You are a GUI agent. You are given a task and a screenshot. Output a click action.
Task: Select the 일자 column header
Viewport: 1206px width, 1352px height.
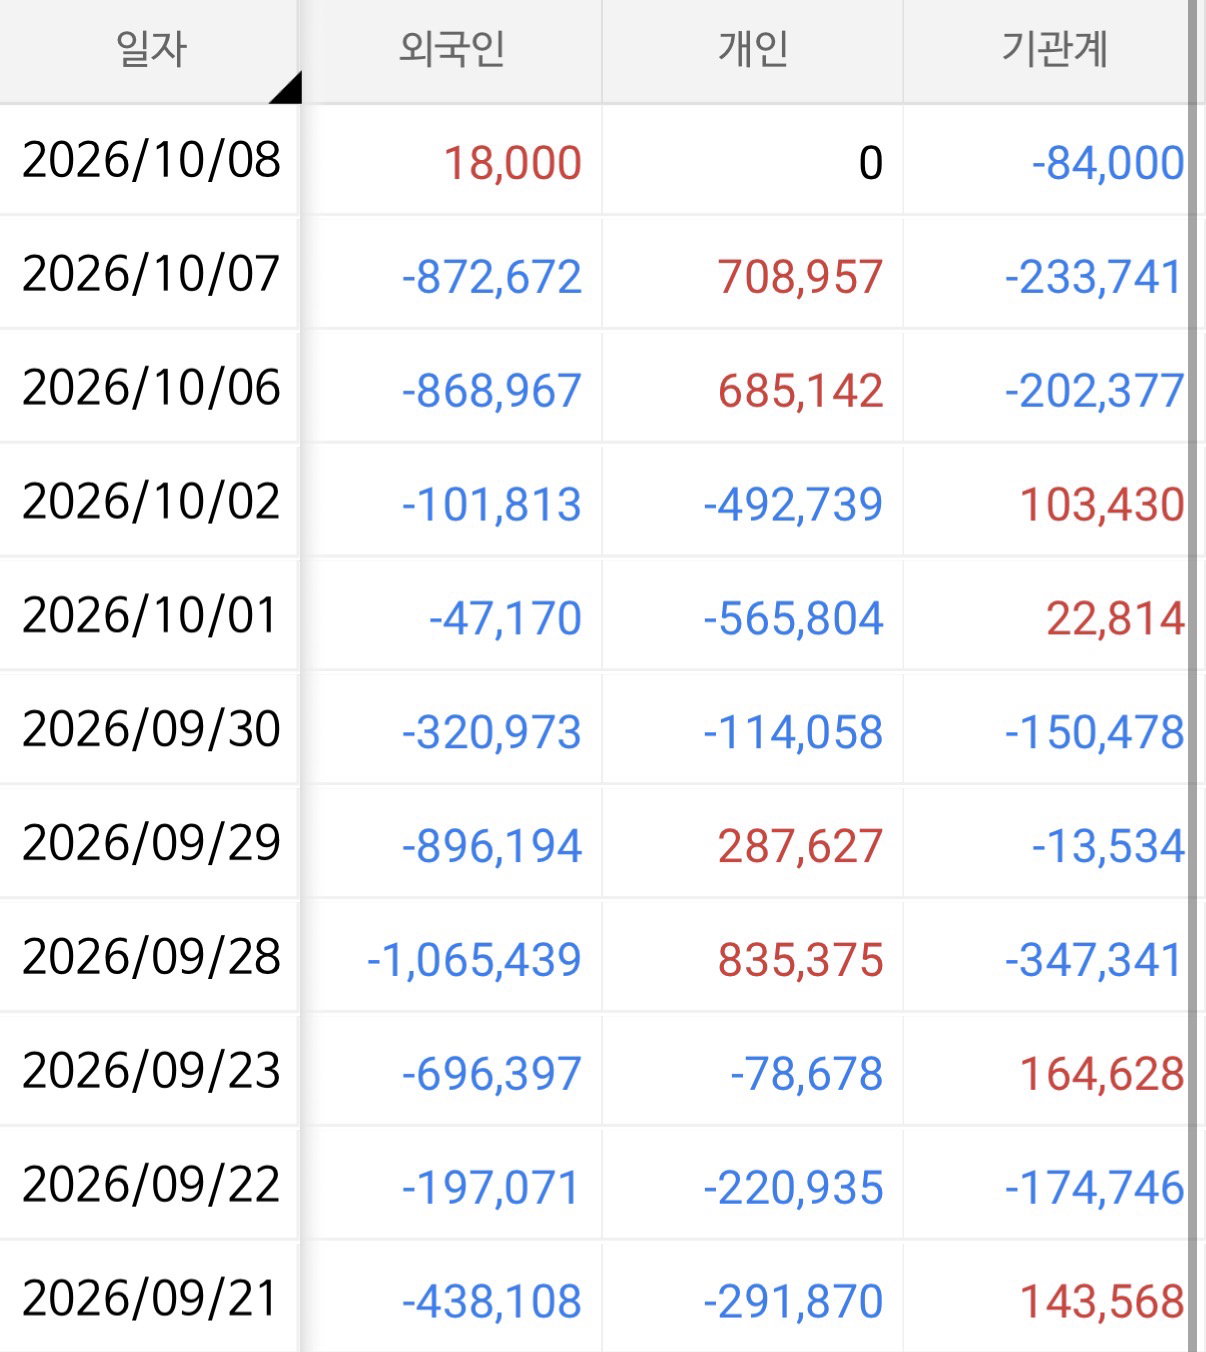(150, 50)
